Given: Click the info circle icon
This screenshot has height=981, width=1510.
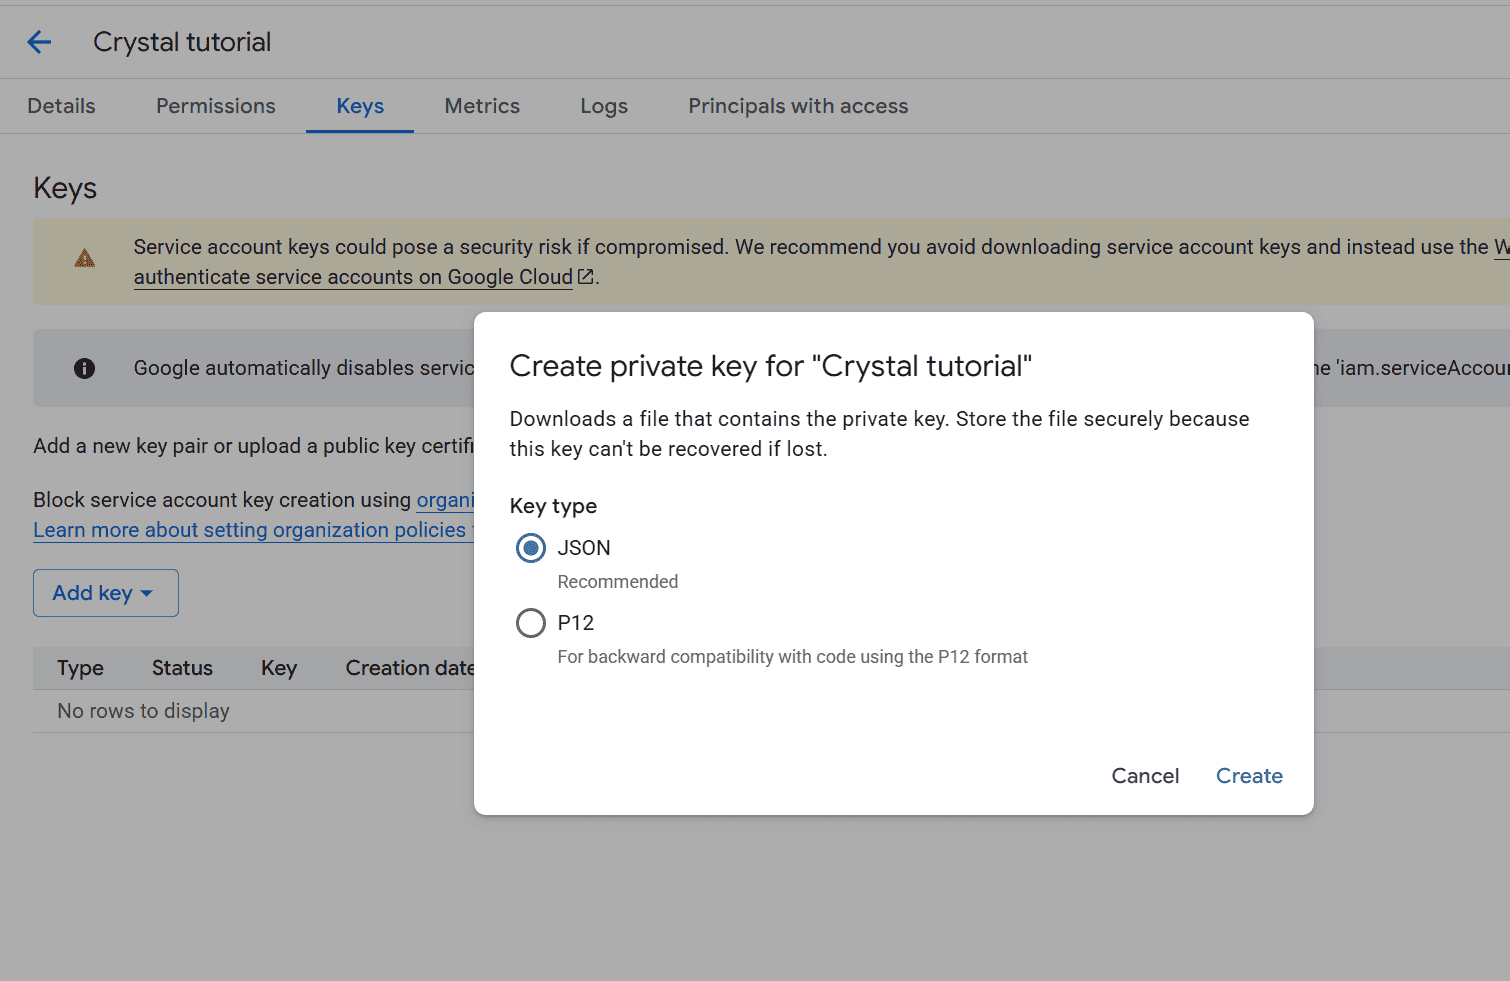Looking at the screenshot, I should pos(85,368).
